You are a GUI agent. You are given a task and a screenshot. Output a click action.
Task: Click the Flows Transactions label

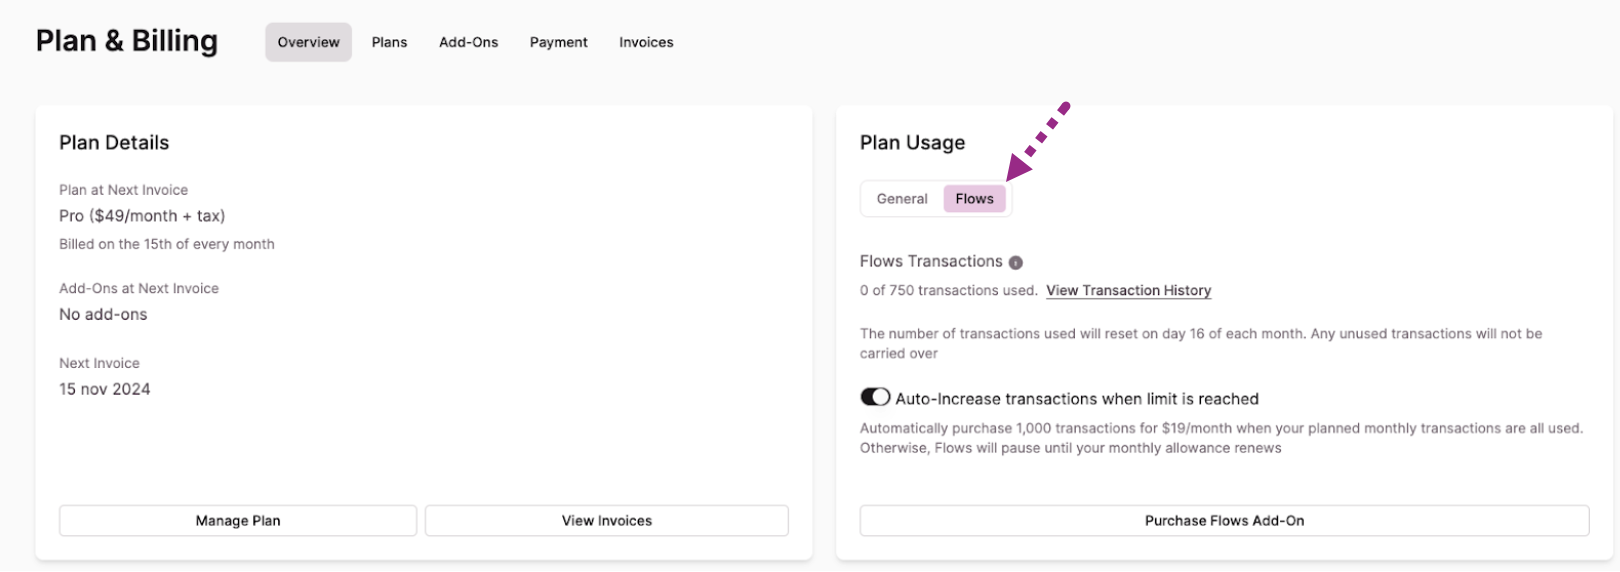tap(931, 261)
